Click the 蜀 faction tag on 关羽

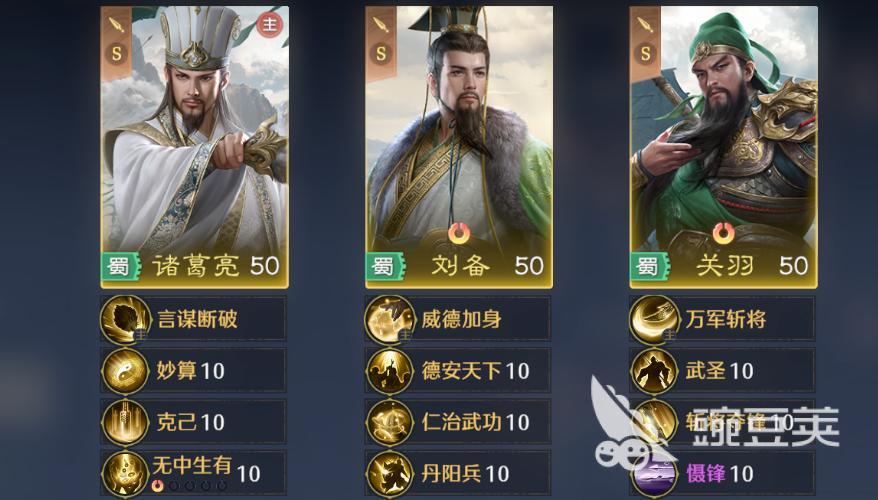pyautogui.click(x=649, y=267)
